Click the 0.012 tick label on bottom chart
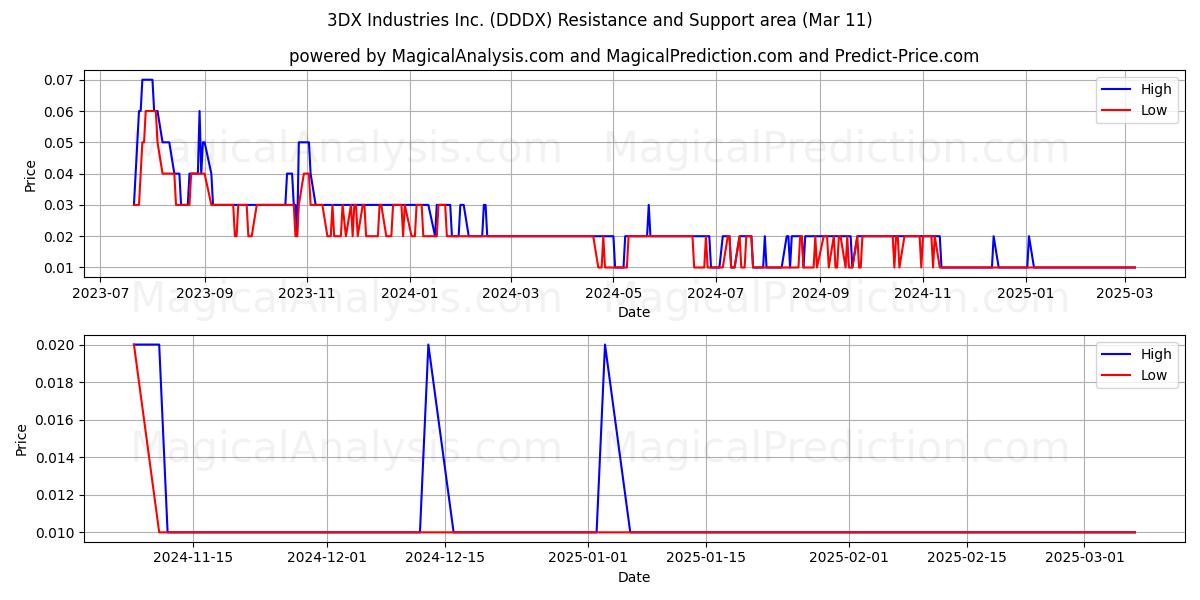1200x600 pixels. (57, 495)
